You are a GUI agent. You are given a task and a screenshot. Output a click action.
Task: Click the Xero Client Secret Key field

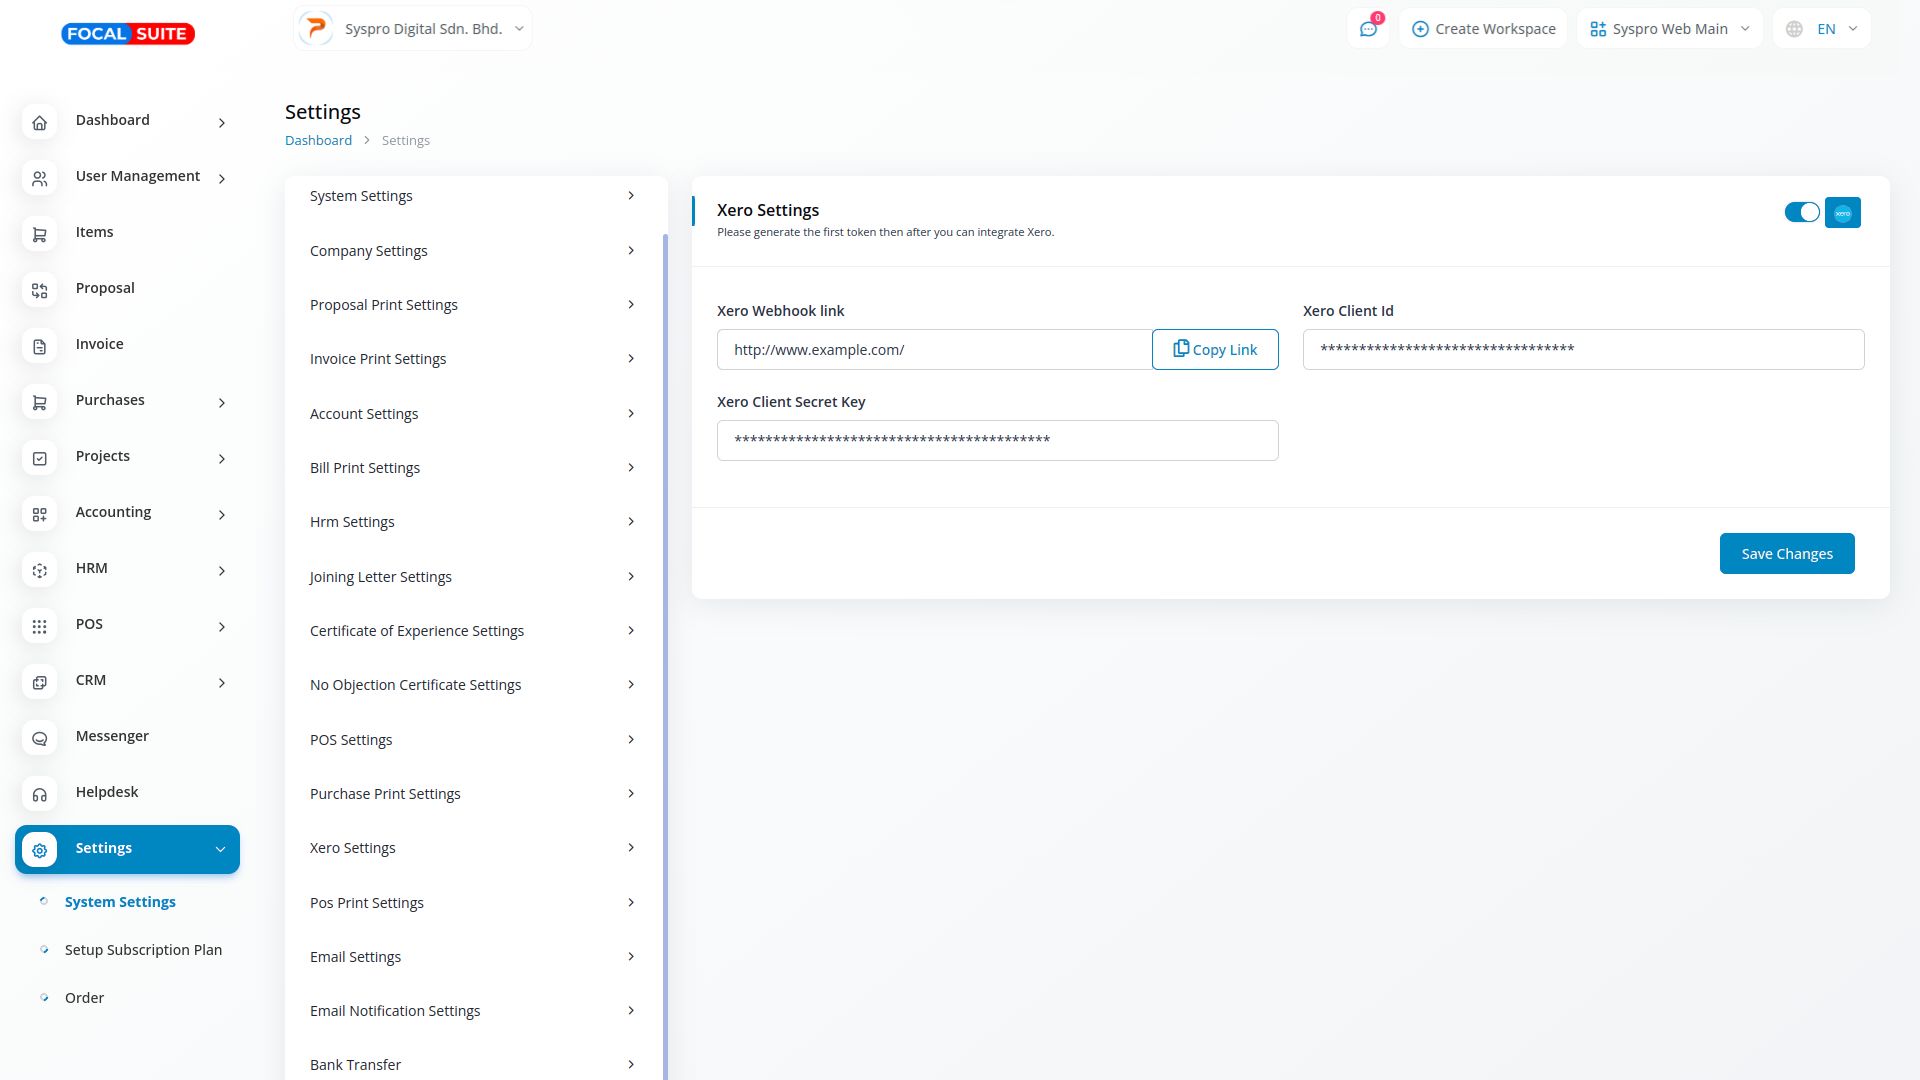pyautogui.click(x=997, y=441)
